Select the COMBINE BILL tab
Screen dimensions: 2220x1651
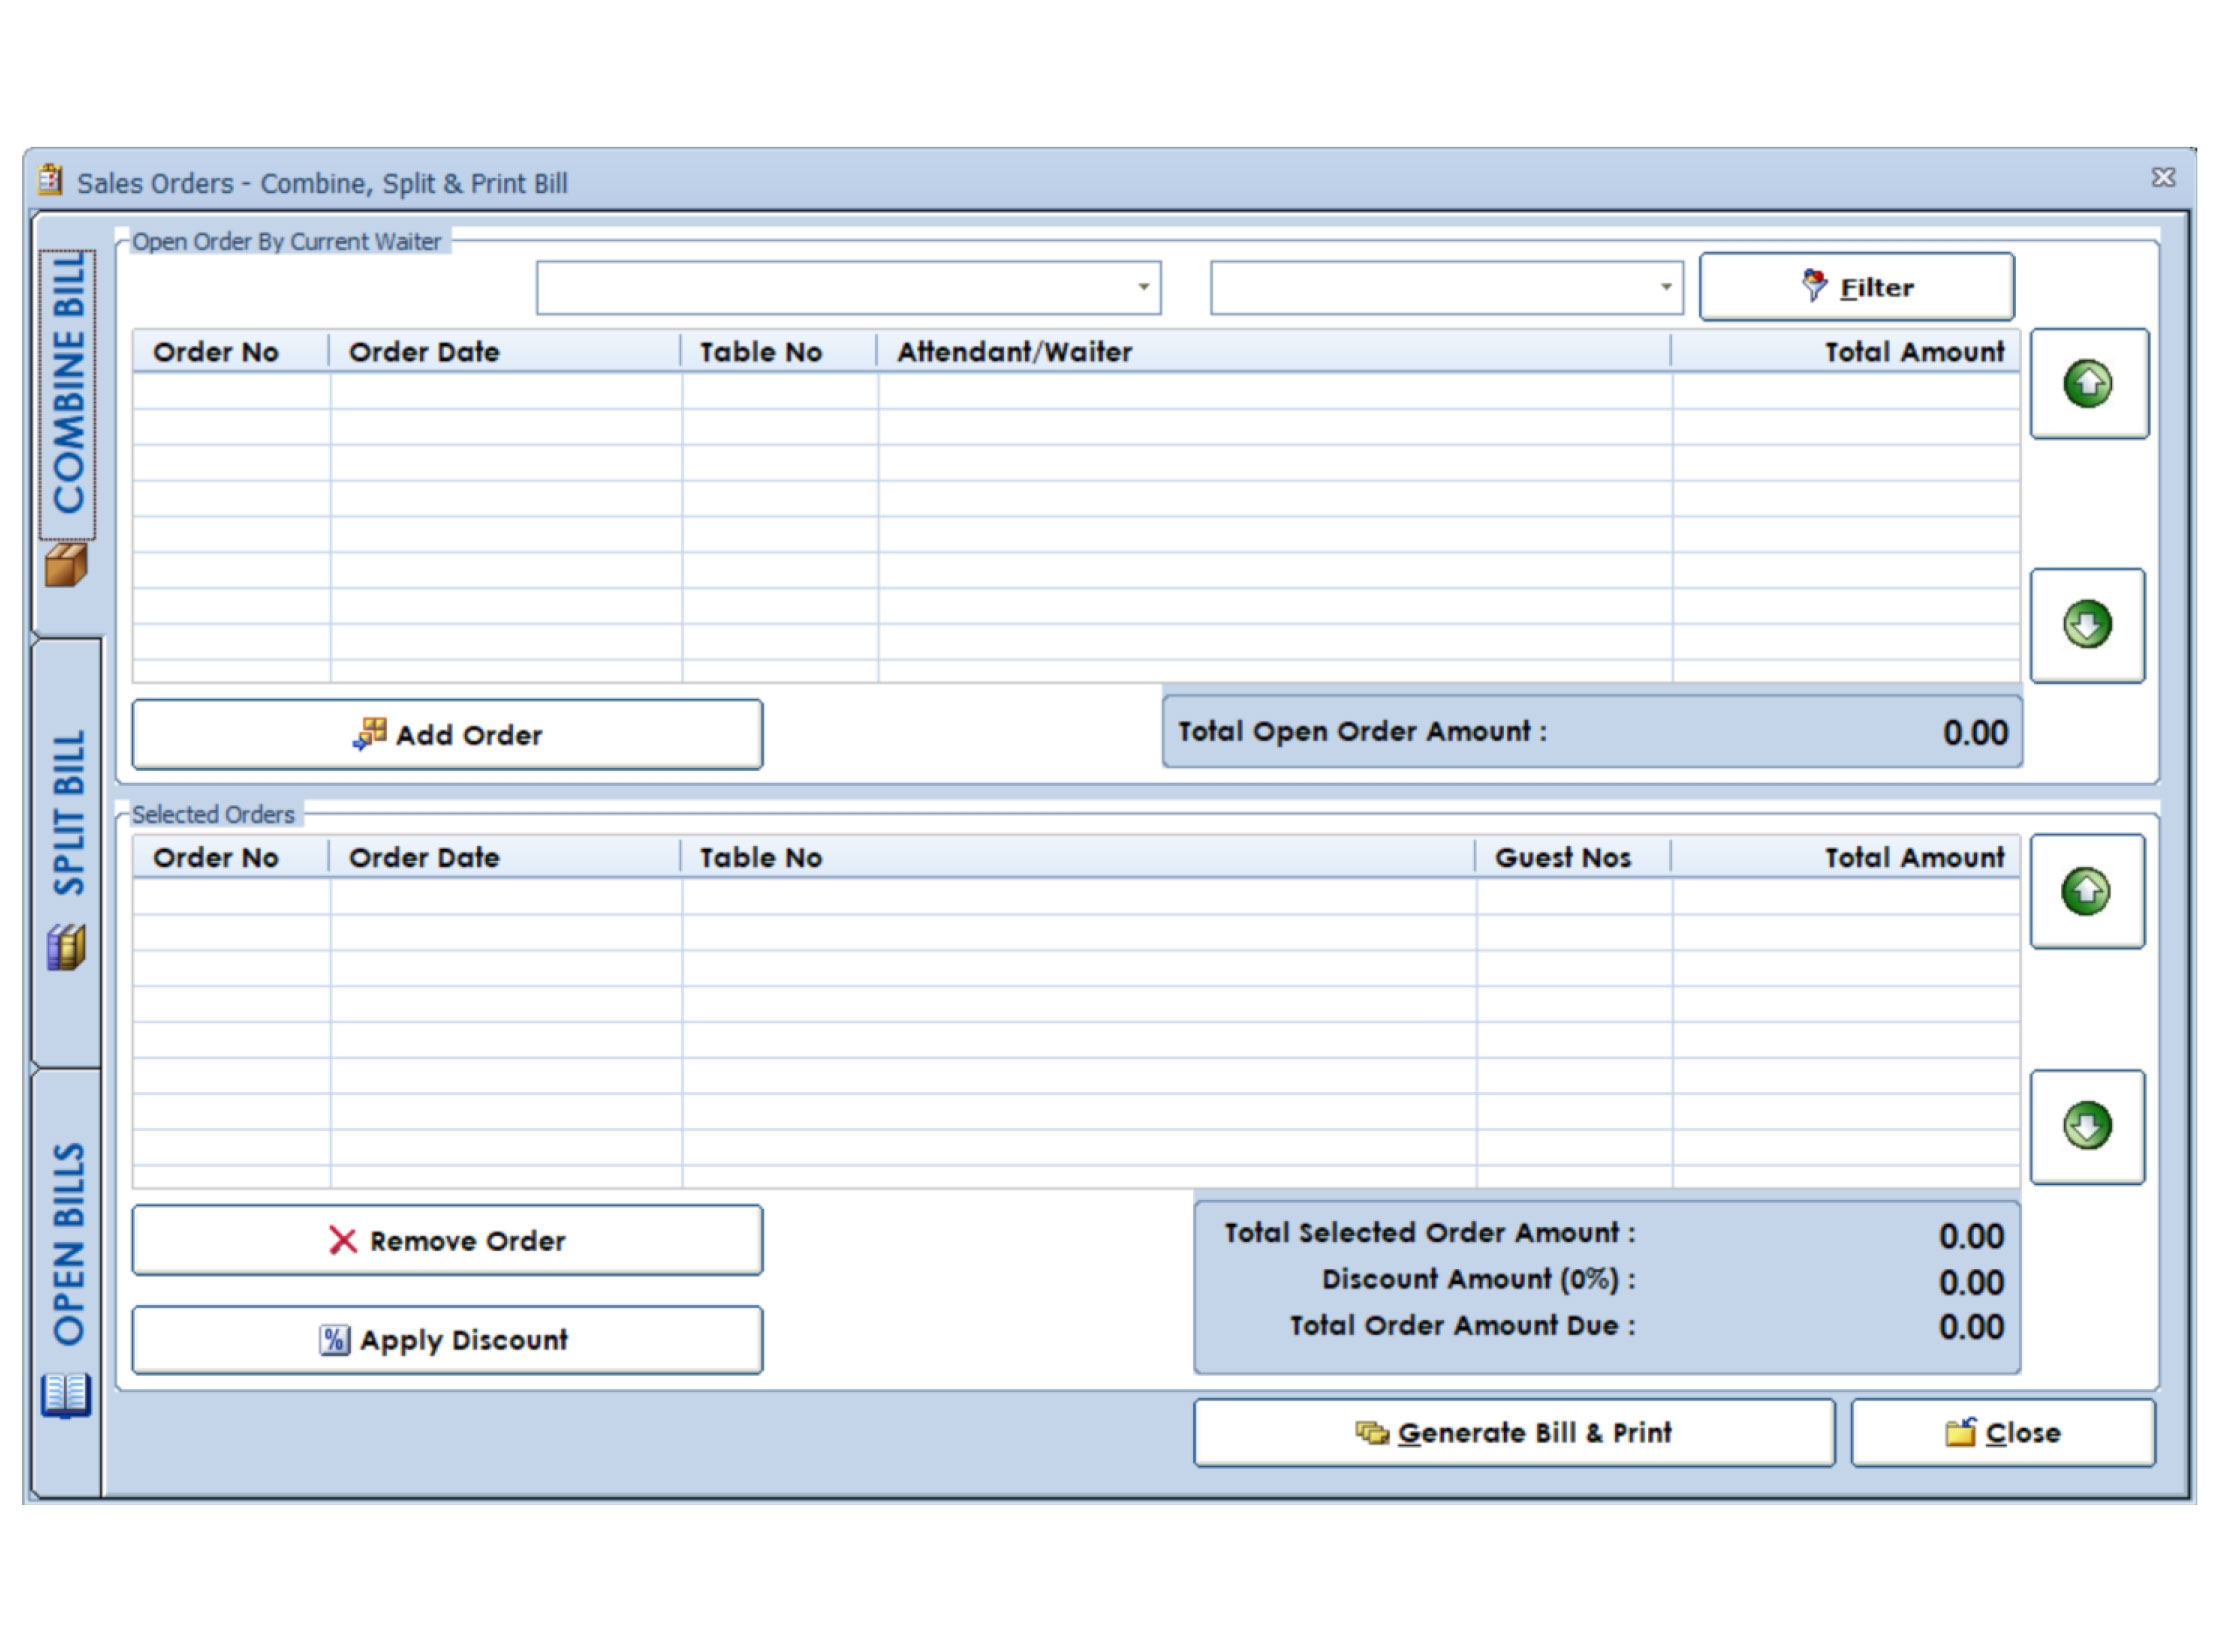point(68,385)
